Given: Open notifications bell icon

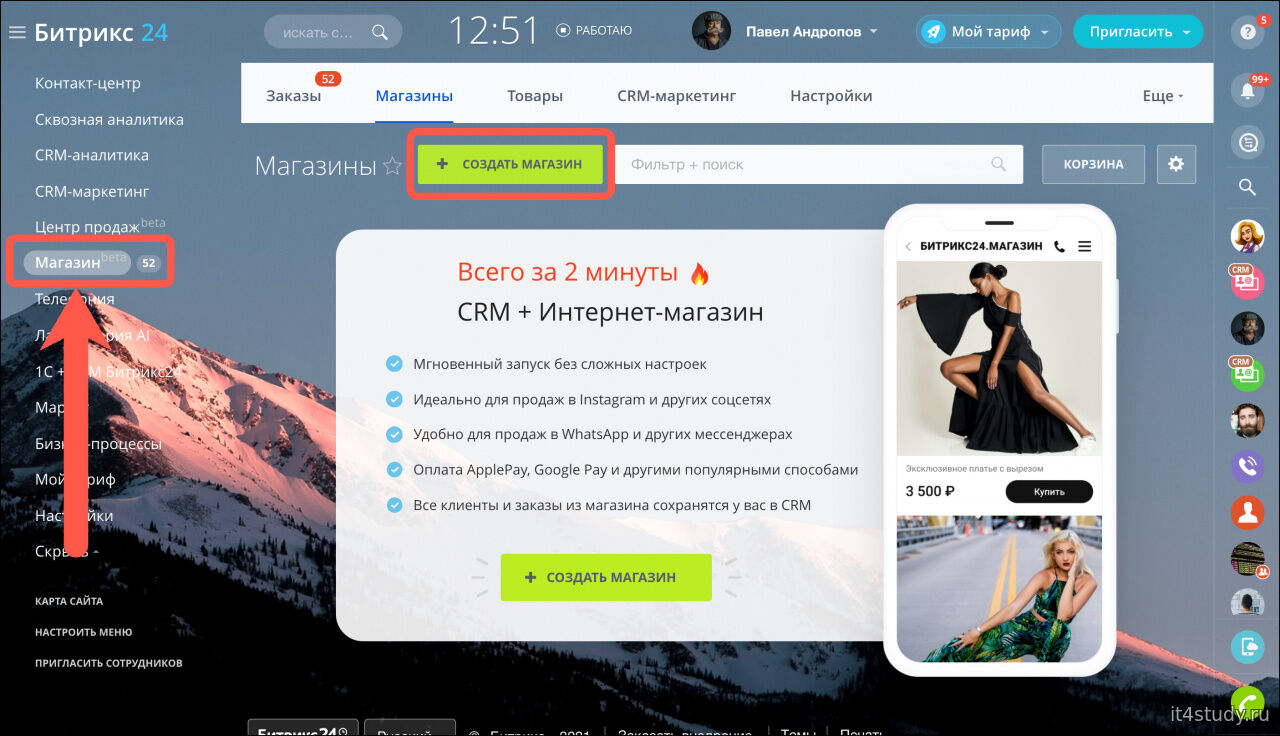Looking at the screenshot, I should tap(1247, 91).
